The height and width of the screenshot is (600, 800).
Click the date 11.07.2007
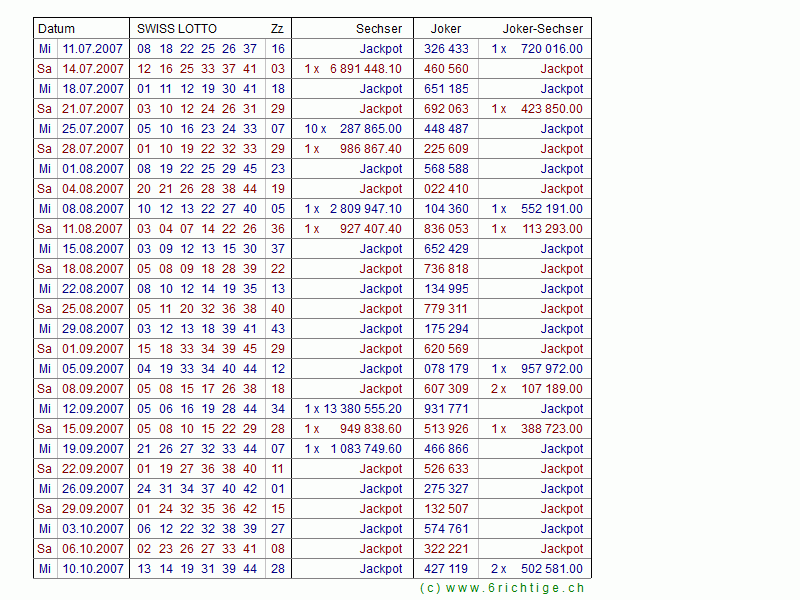point(93,49)
